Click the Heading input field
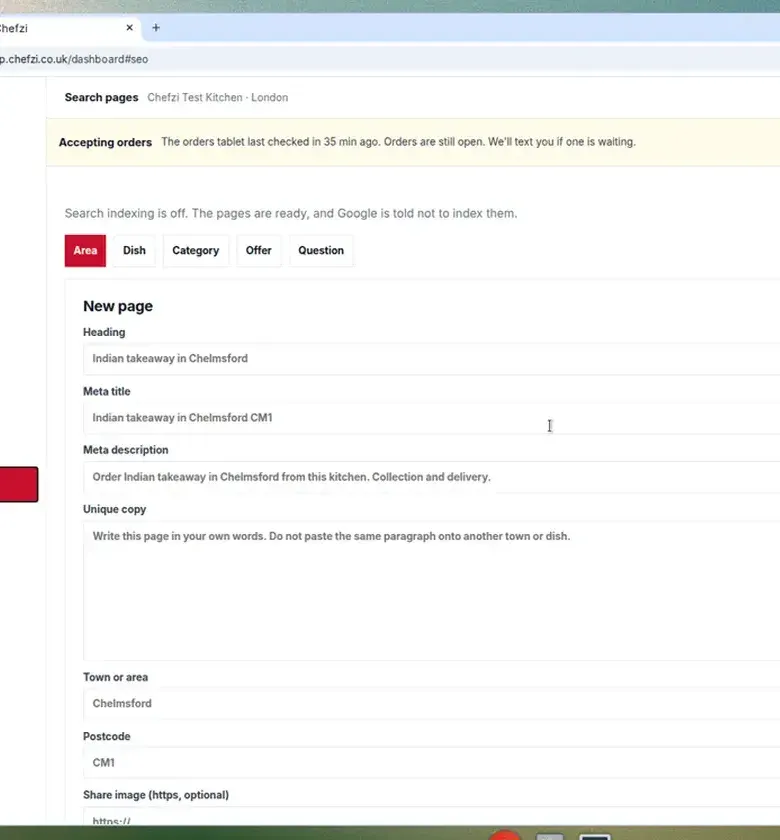 coord(431,358)
